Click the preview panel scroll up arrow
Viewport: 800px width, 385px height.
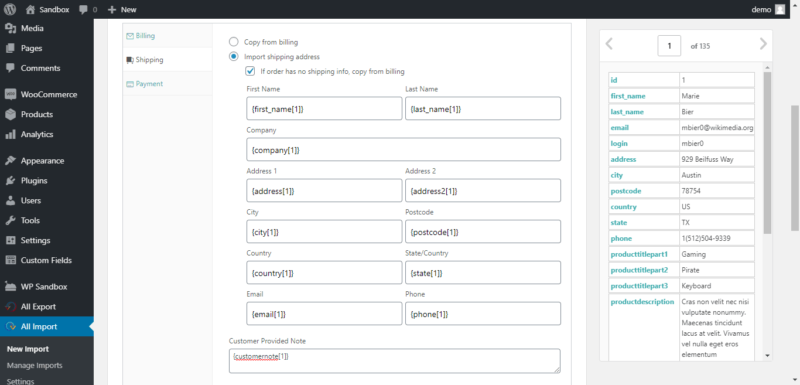767,67
